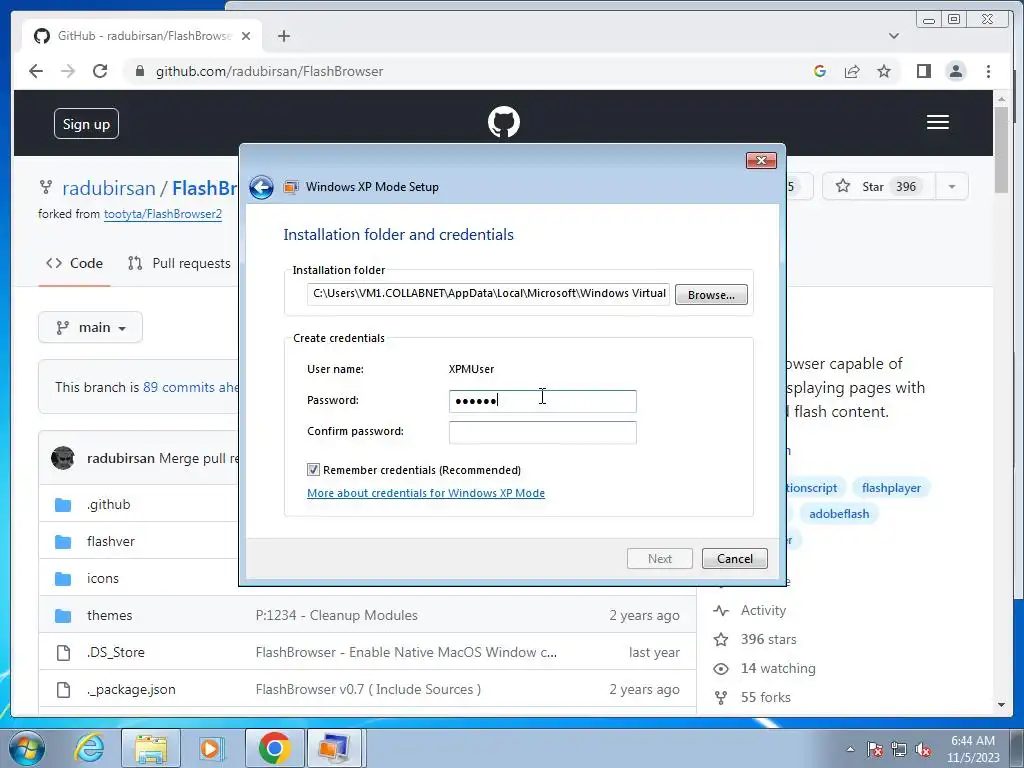Viewport: 1024px width, 768px height.
Task: Click the back arrow in XP Mode Setup
Action: tap(261, 187)
